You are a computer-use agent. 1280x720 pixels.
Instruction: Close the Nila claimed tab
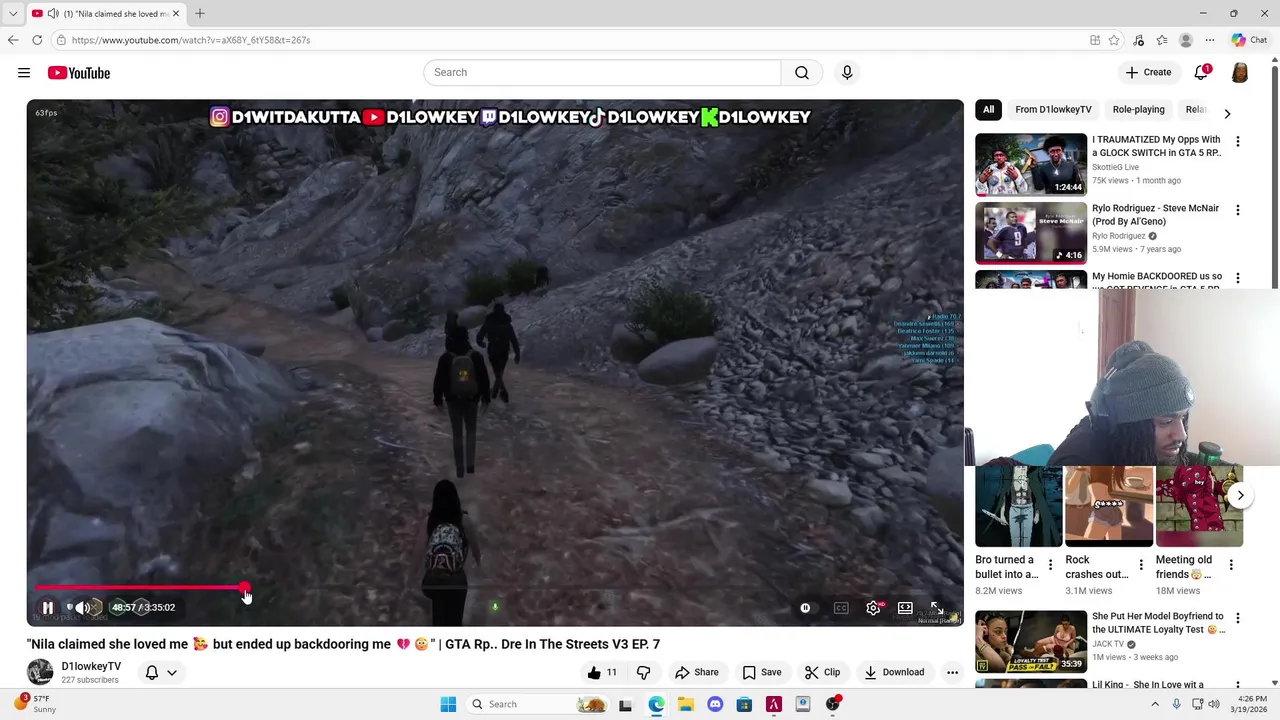point(176,13)
